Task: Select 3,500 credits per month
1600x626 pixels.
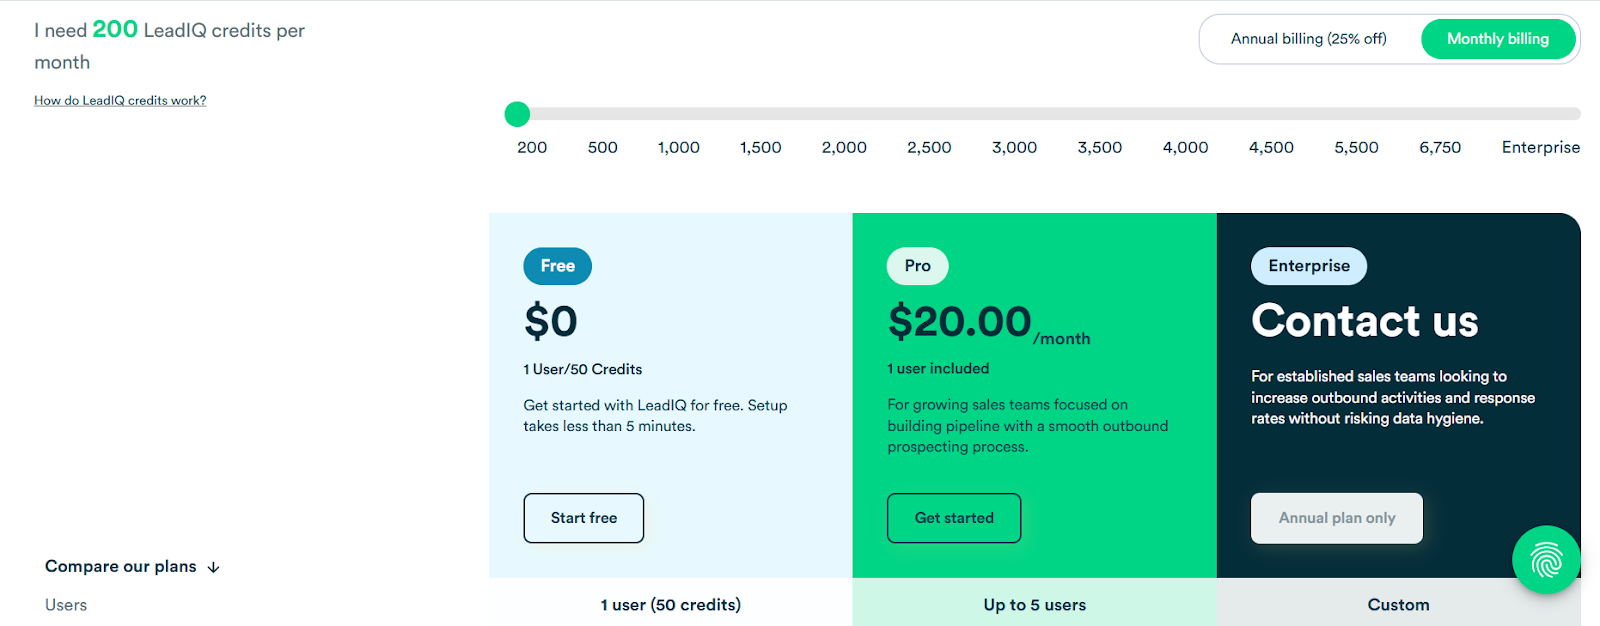Action: tap(1098, 147)
